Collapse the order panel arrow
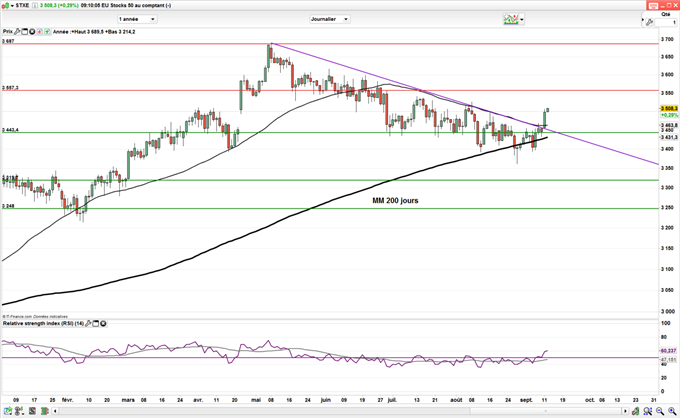Image resolution: width=680 pixels, height=418 pixels. [x=643, y=20]
